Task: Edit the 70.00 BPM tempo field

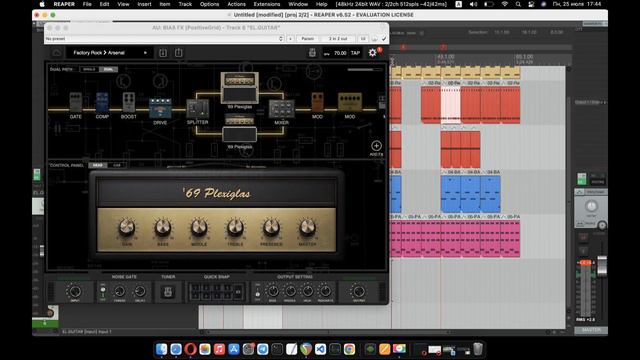Action: 340,53
